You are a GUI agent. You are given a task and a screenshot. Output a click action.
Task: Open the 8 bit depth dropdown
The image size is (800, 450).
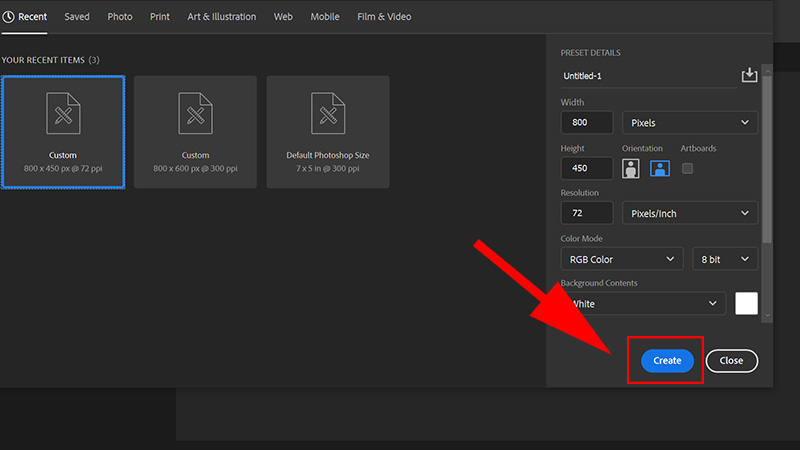pyautogui.click(x=724, y=259)
